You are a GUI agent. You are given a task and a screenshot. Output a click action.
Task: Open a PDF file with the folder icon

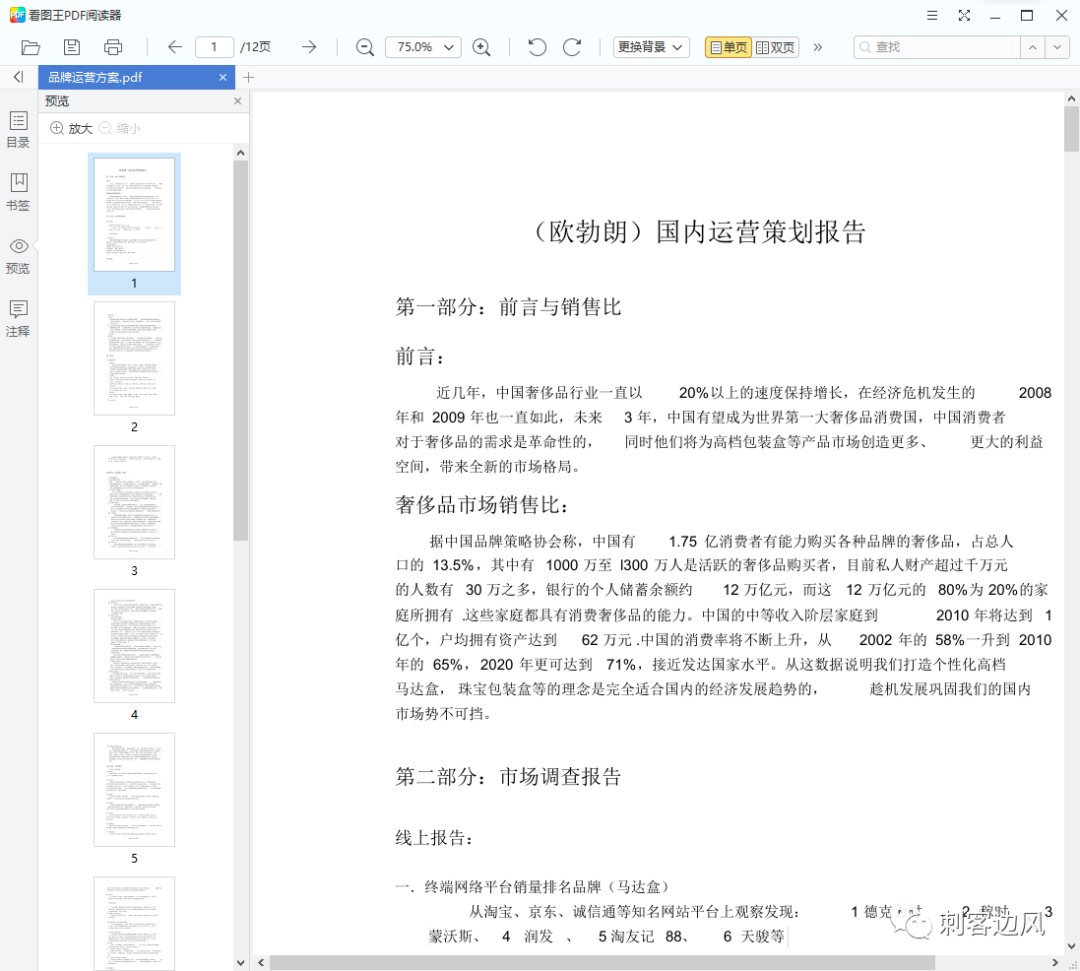point(30,47)
